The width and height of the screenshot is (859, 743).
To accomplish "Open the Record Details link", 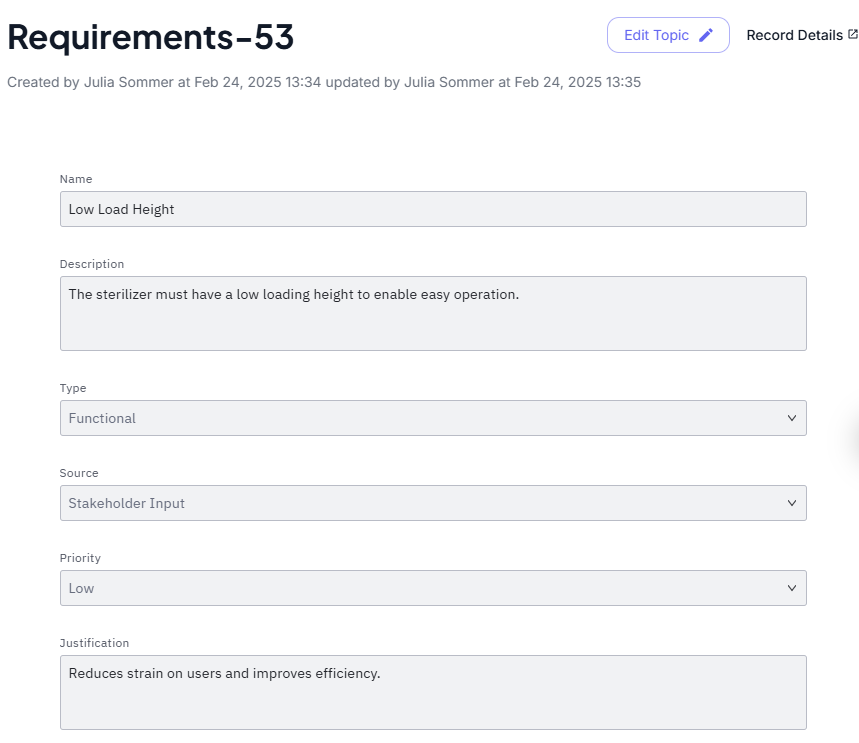I will 794,35.
